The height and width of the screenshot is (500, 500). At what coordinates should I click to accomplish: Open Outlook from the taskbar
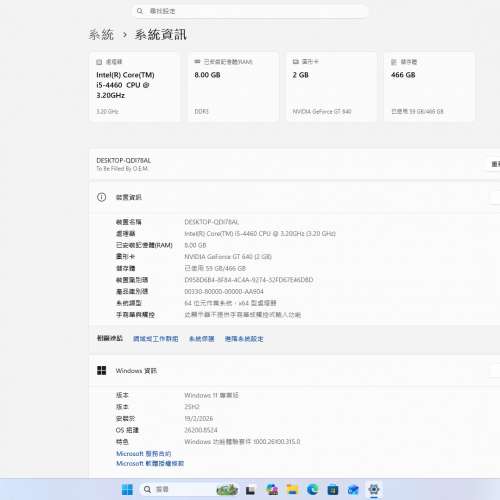(353, 489)
